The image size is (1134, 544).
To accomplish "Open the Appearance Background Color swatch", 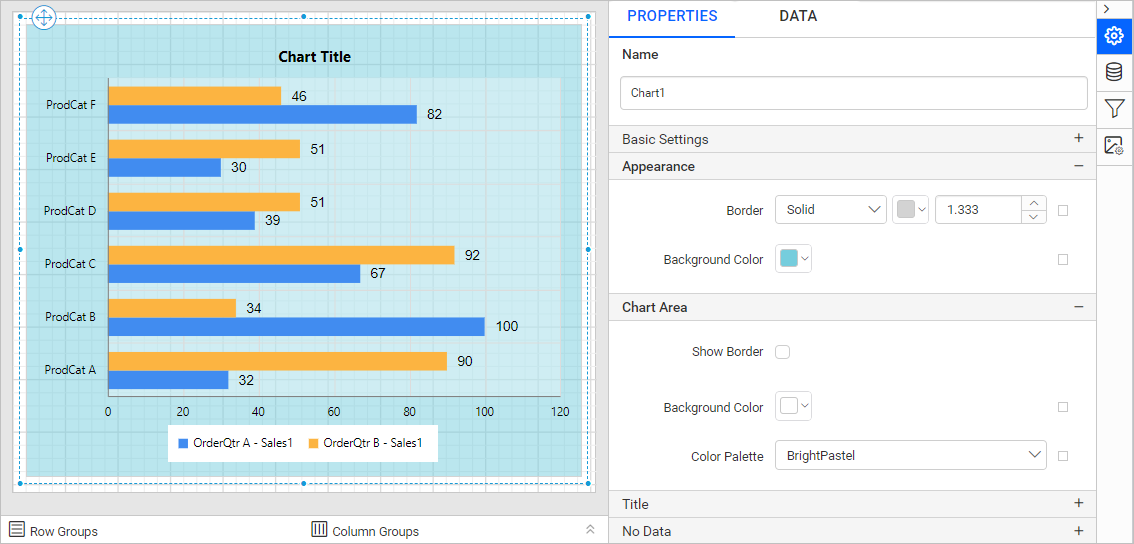I will pos(793,260).
